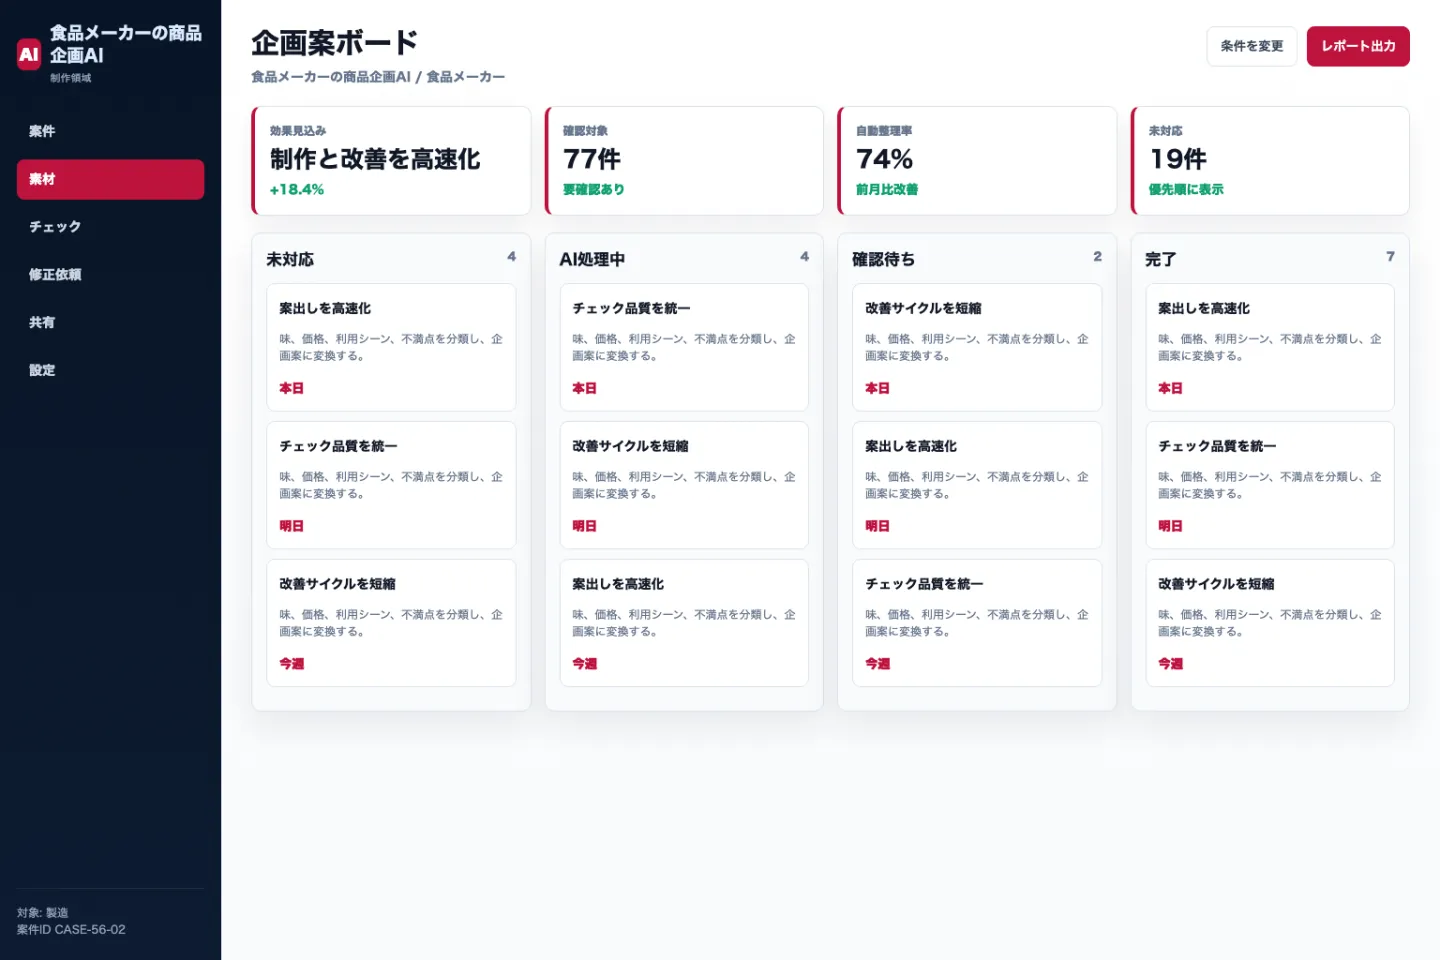Viewport: 1440px width, 960px height.
Task: Switch to the 共有 sidebar item
Action: pos(110,323)
